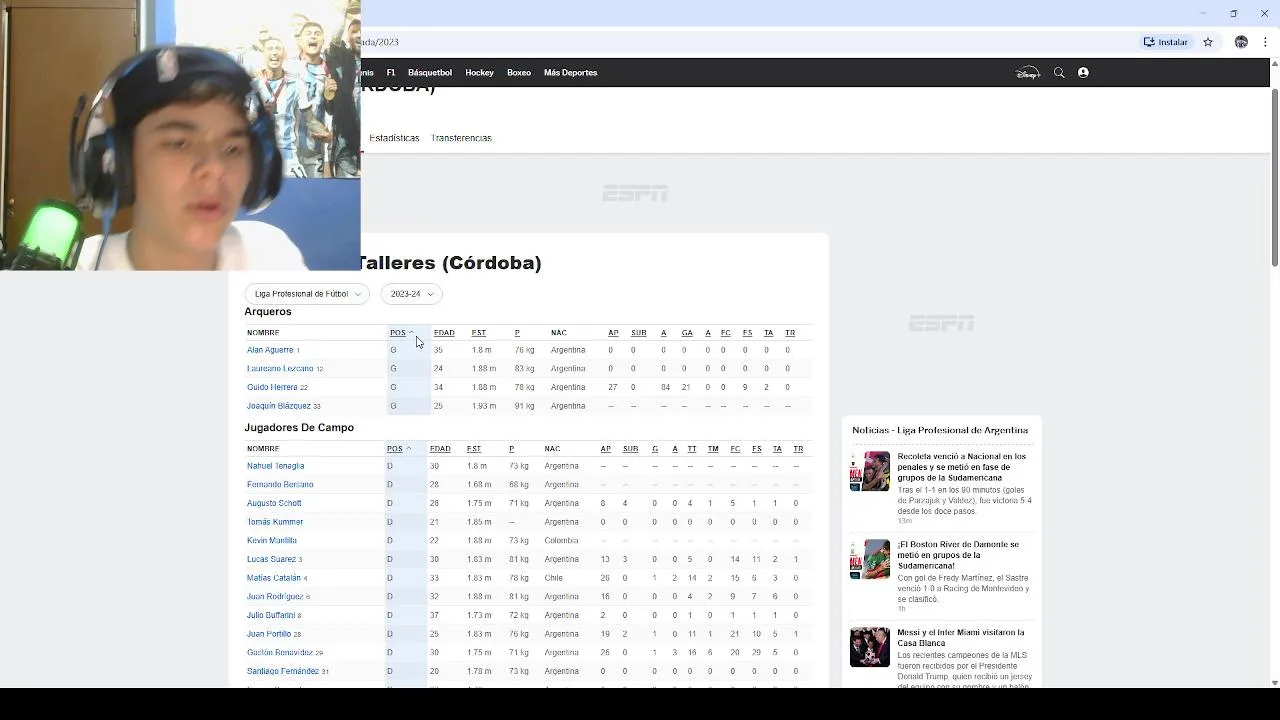
Task: Click the page vertical scrollbar thumb
Action: tap(1274, 178)
